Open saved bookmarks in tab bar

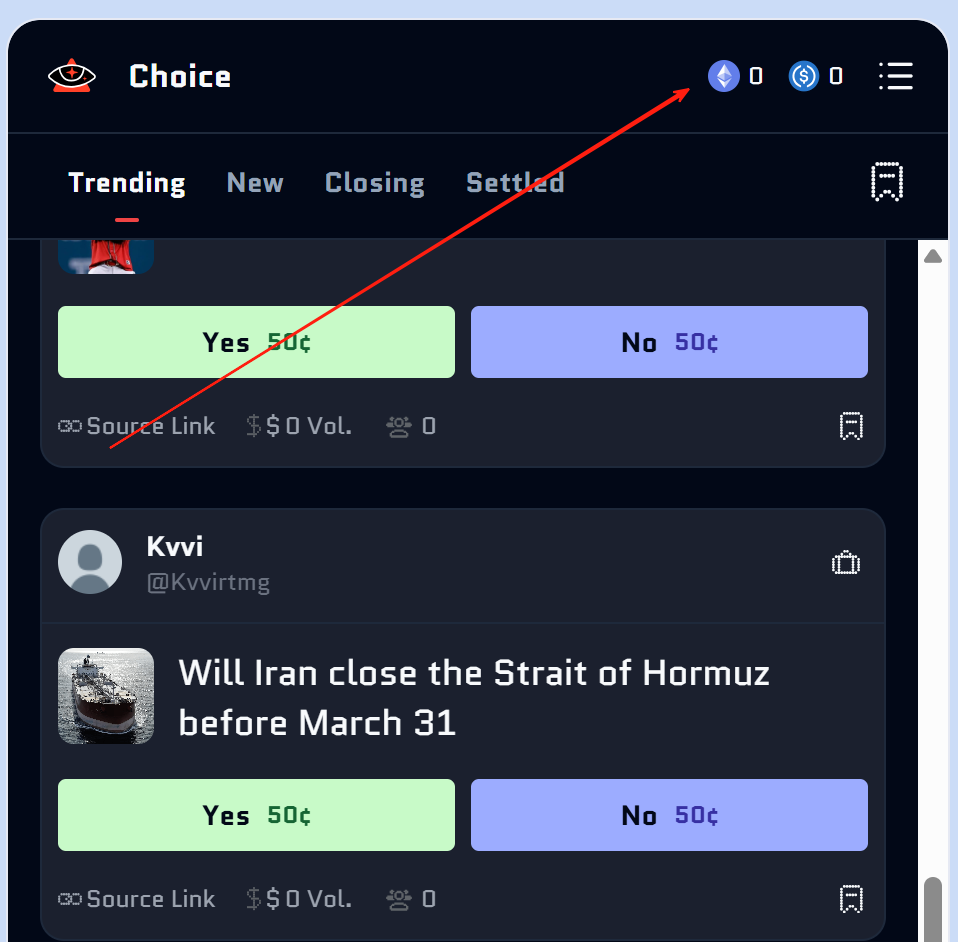pyautogui.click(x=887, y=182)
